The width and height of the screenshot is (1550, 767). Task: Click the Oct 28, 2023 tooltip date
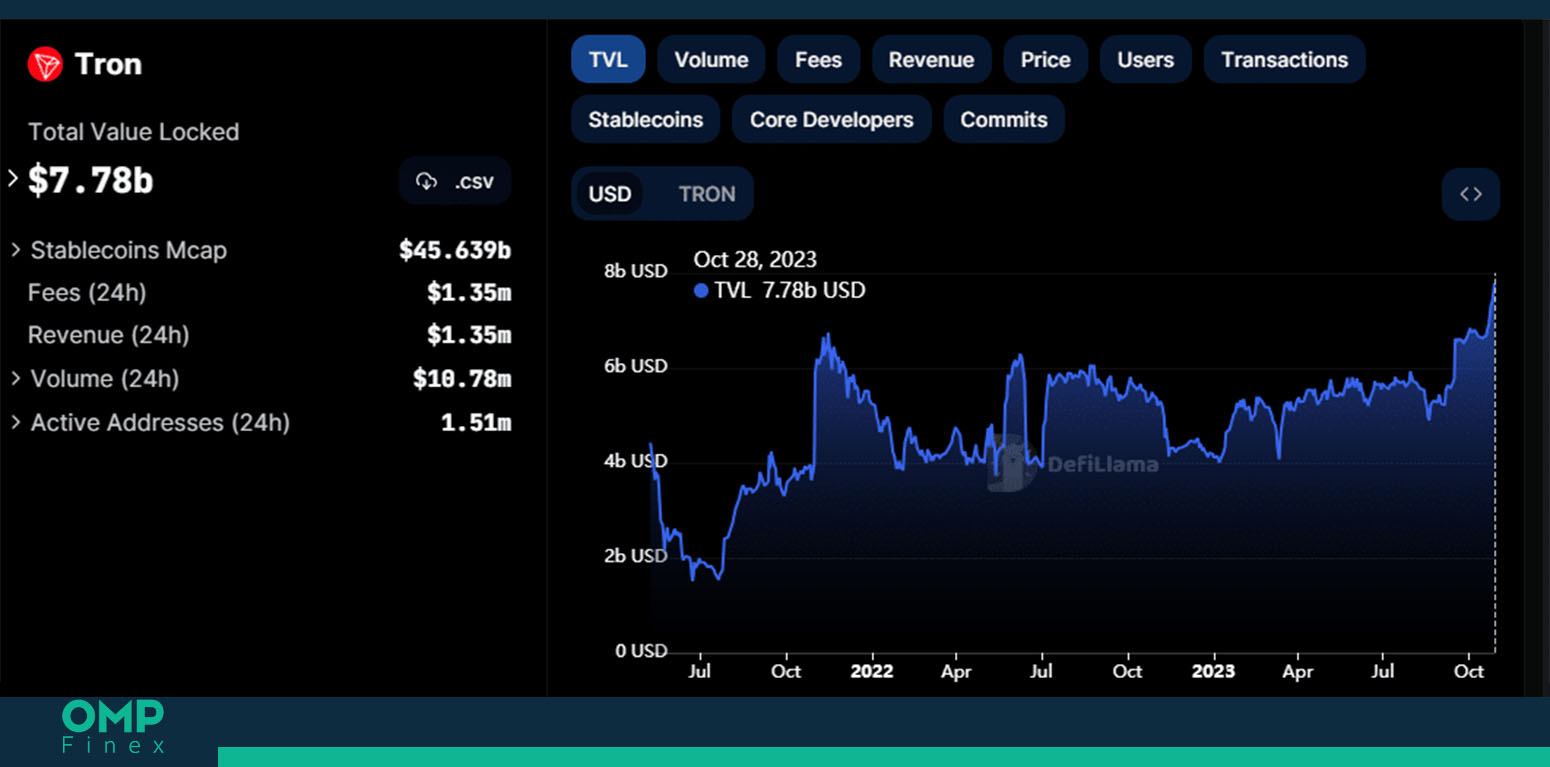[x=755, y=259]
